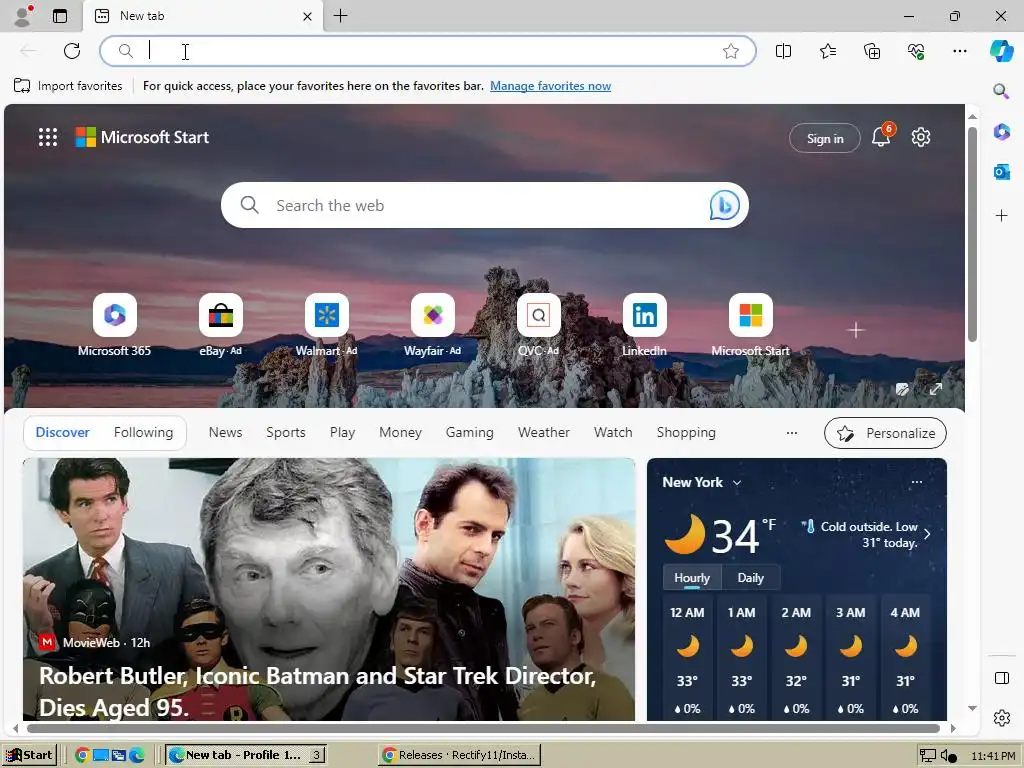Open the split screen icon
The width and height of the screenshot is (1024, 768).
pyautogui.click(x=783, y=51)
